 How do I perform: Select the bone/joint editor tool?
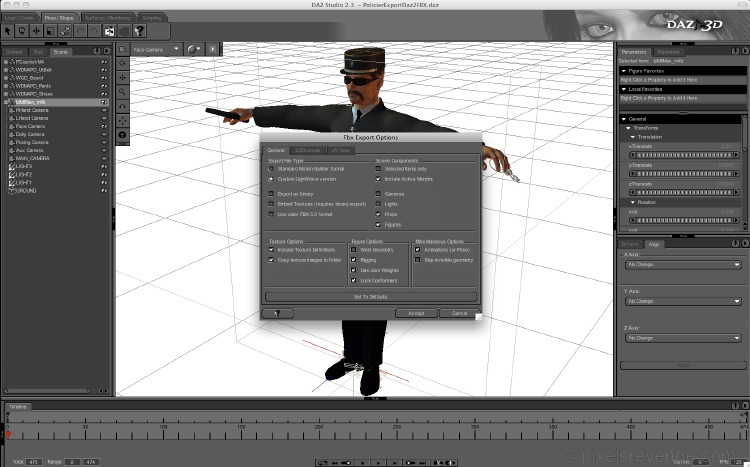tap(65, 31)
